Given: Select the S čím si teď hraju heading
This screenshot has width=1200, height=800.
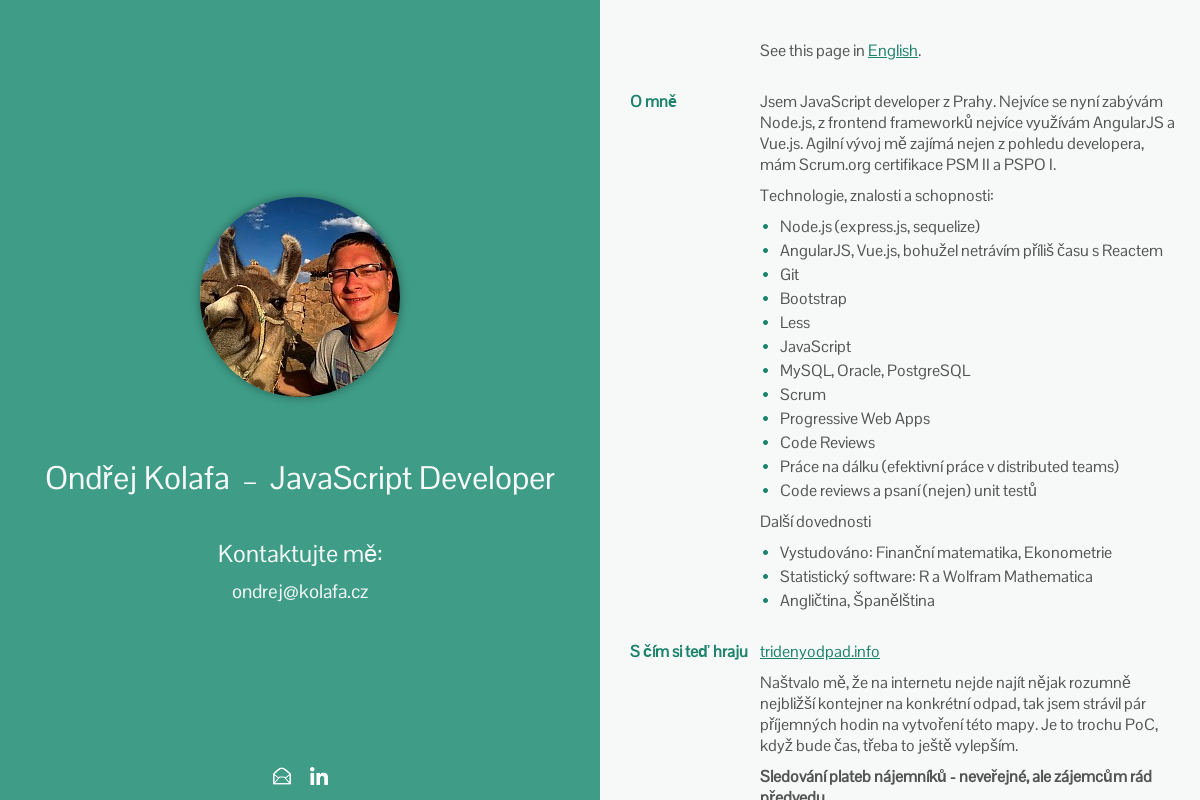Looking at the screenshot, I should tap(688, 652).
